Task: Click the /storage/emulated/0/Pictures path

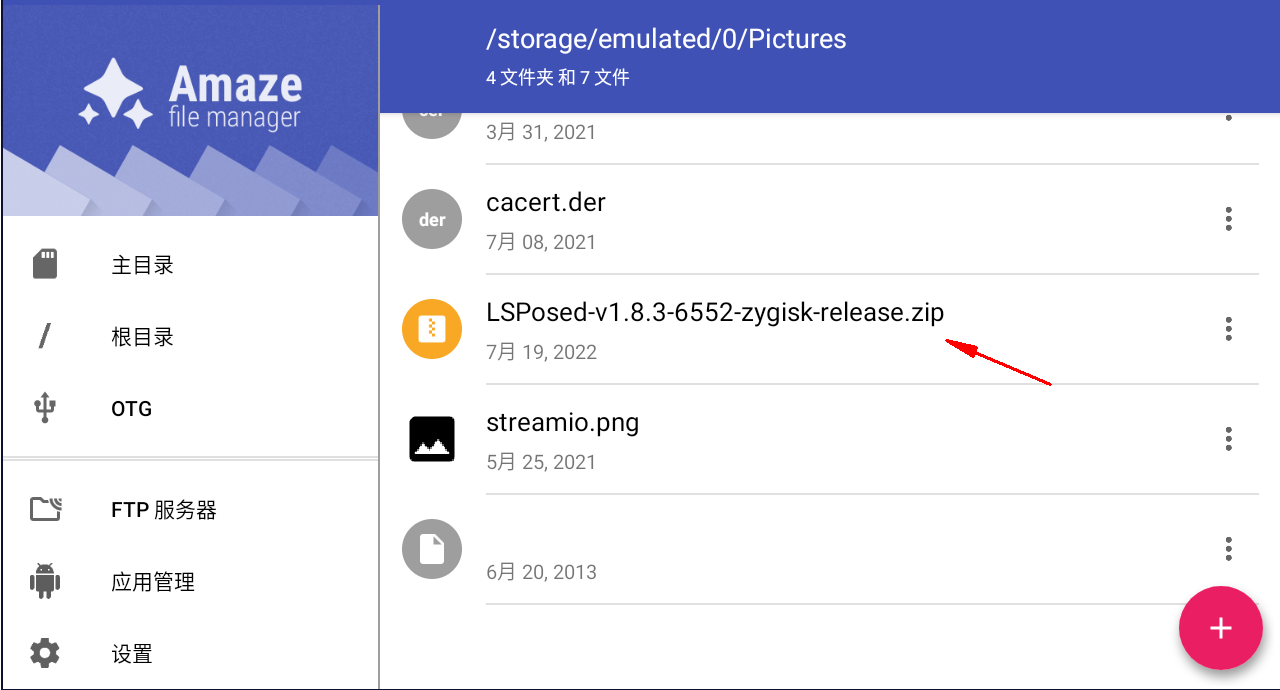Action: 665,39
